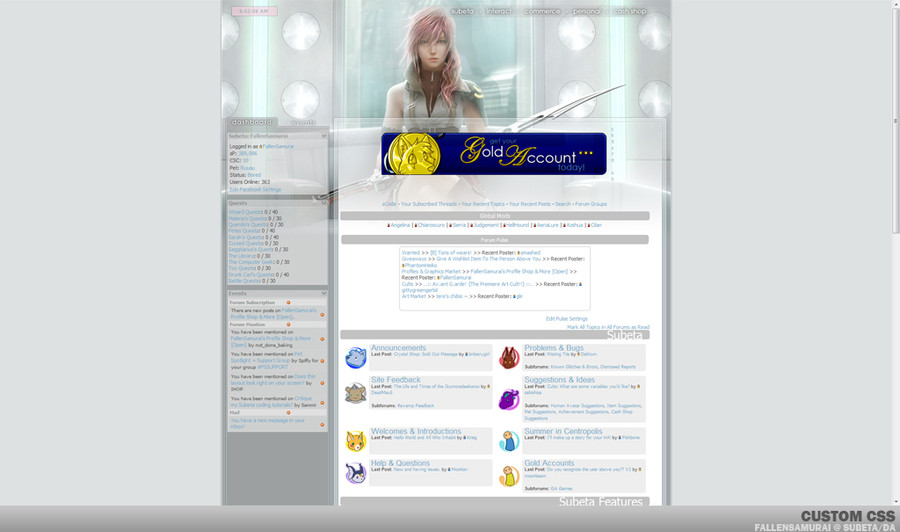
Task: Click the 'Users Online: 363' text
Action: (250, 182)
